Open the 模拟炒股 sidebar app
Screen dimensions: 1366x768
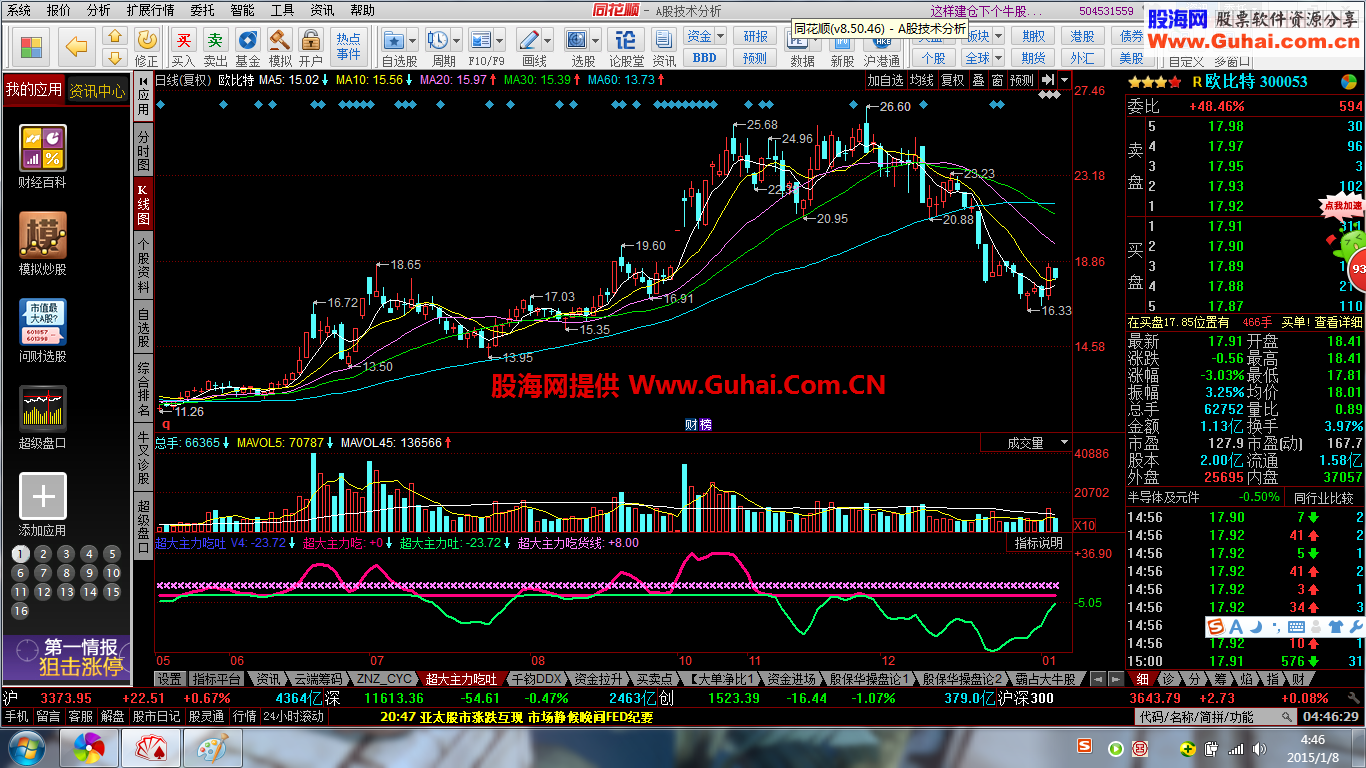[x=42, y=244]
